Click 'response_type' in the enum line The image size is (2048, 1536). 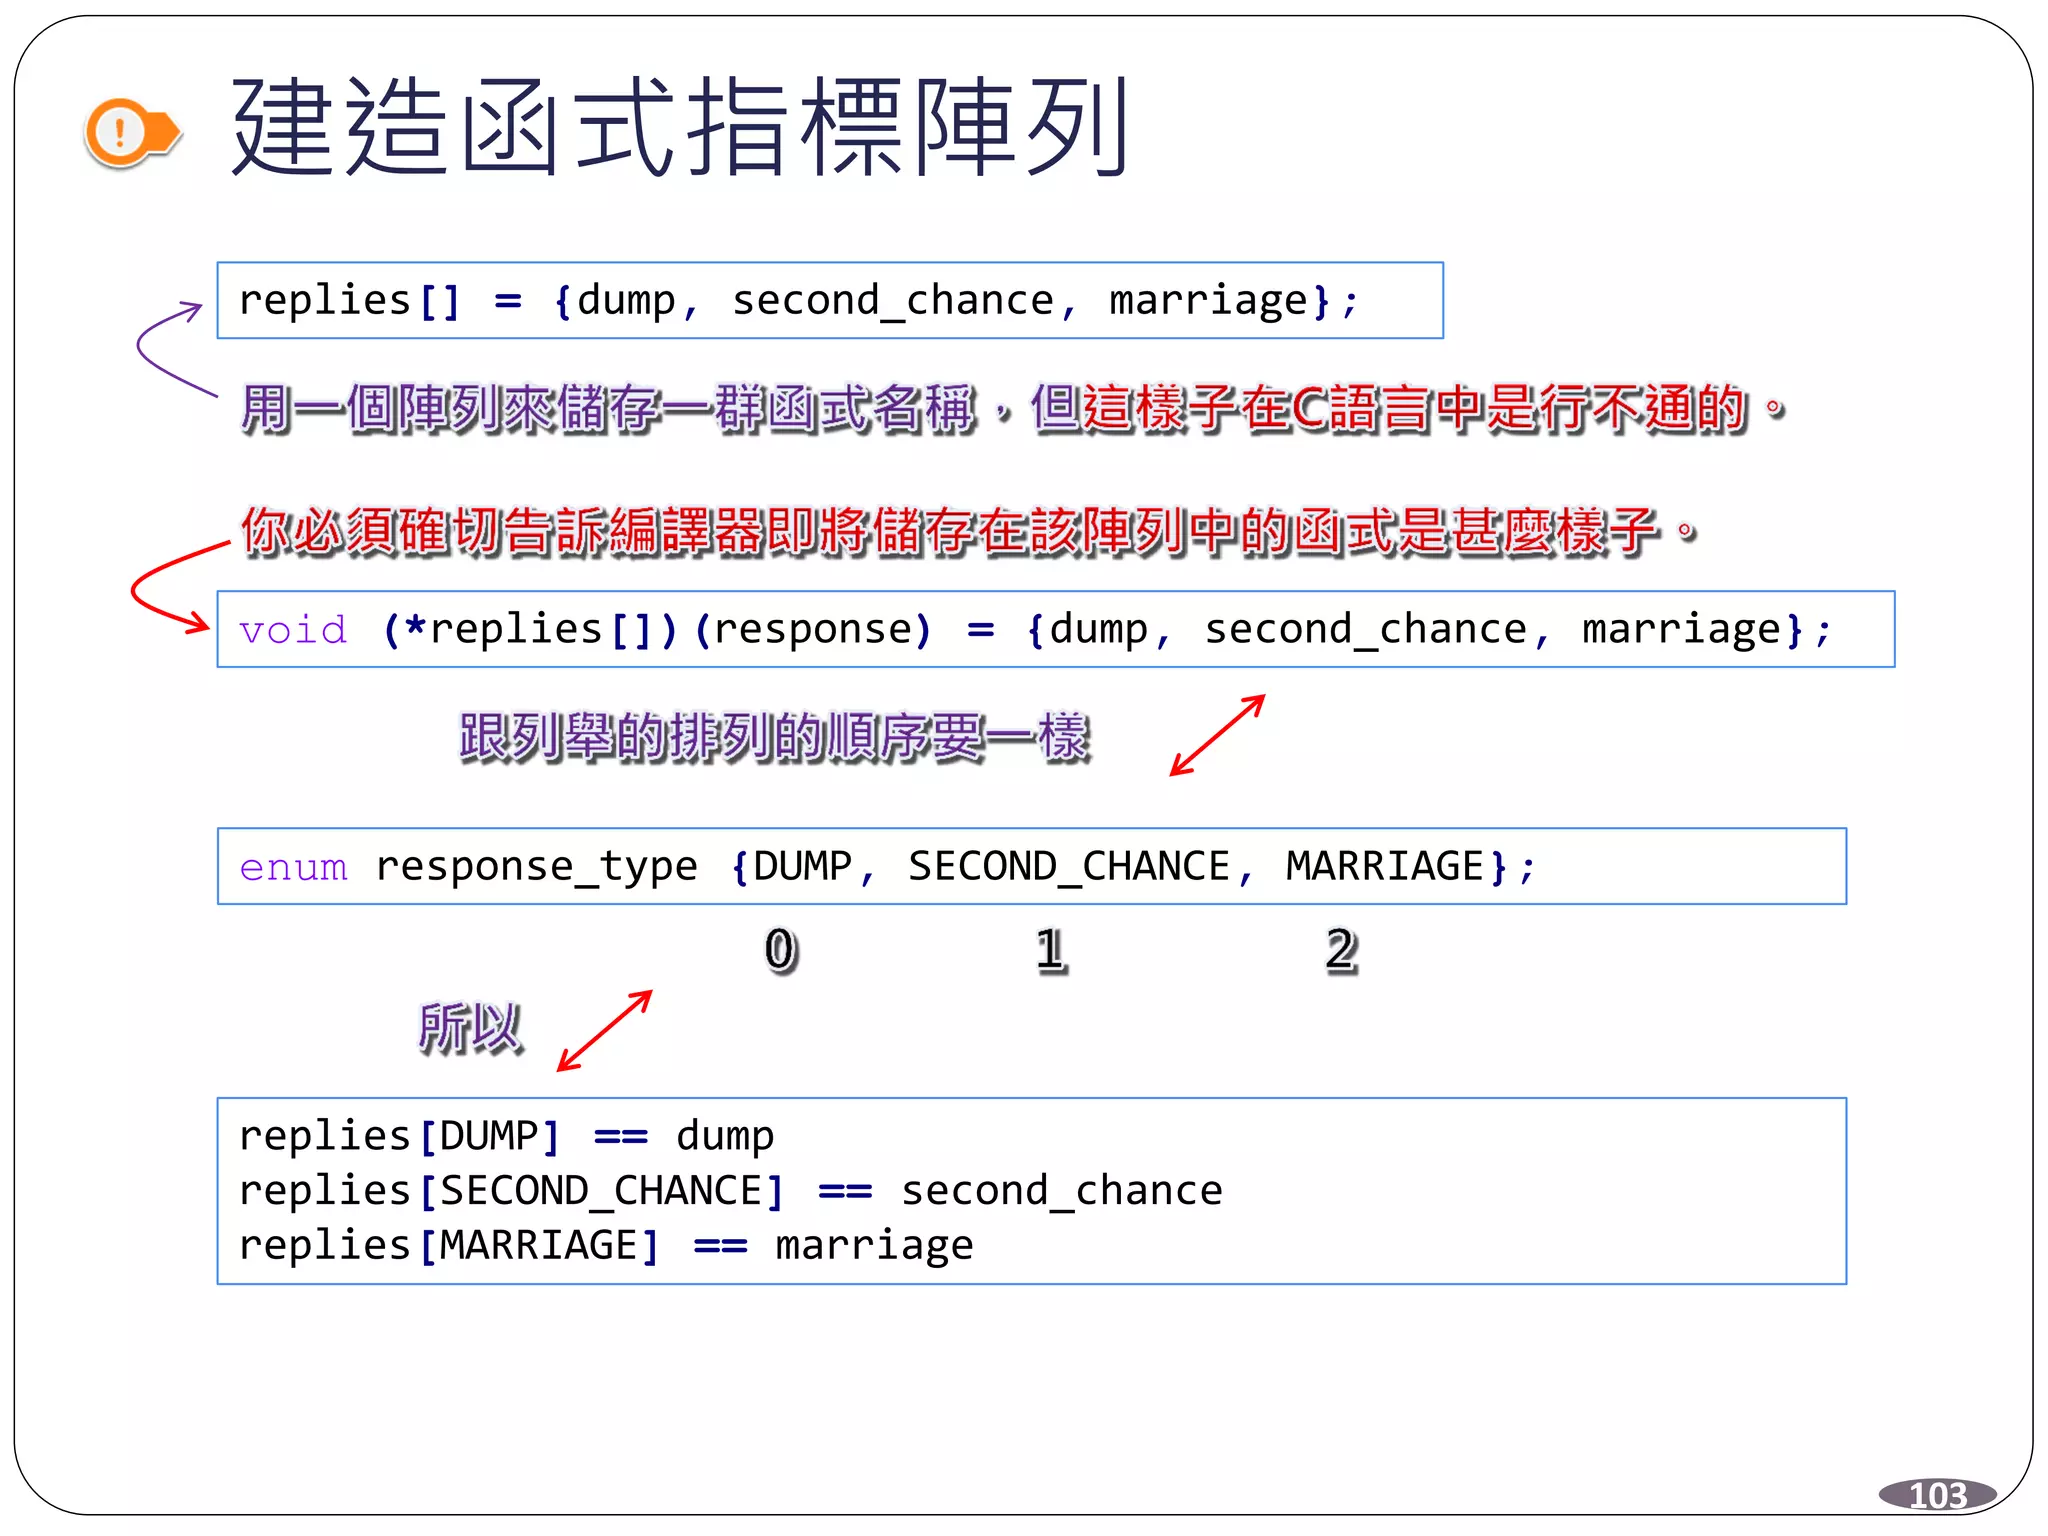537,867
